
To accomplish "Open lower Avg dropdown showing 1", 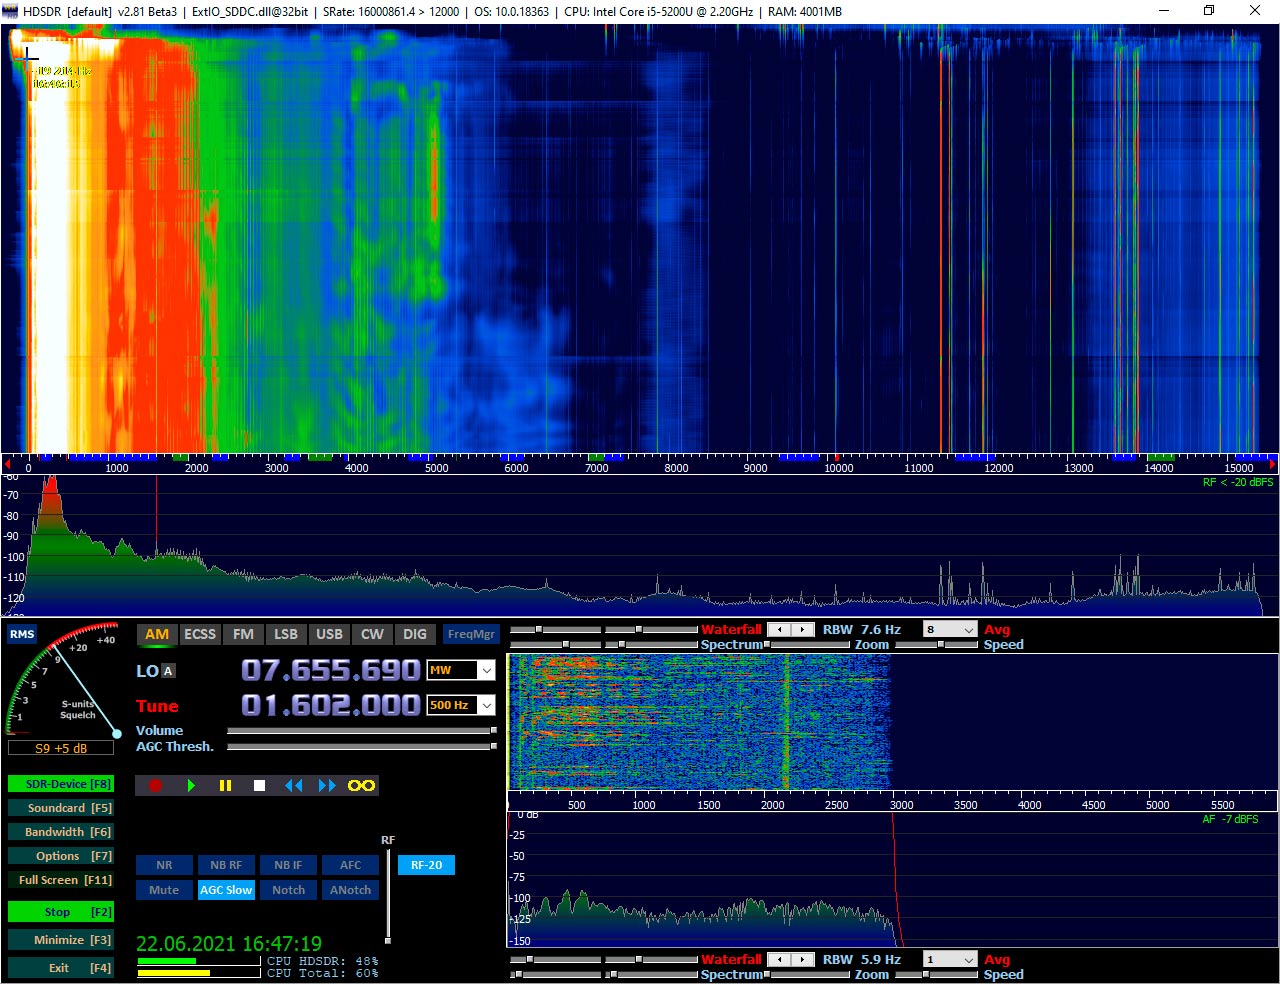I will point(949,960).
